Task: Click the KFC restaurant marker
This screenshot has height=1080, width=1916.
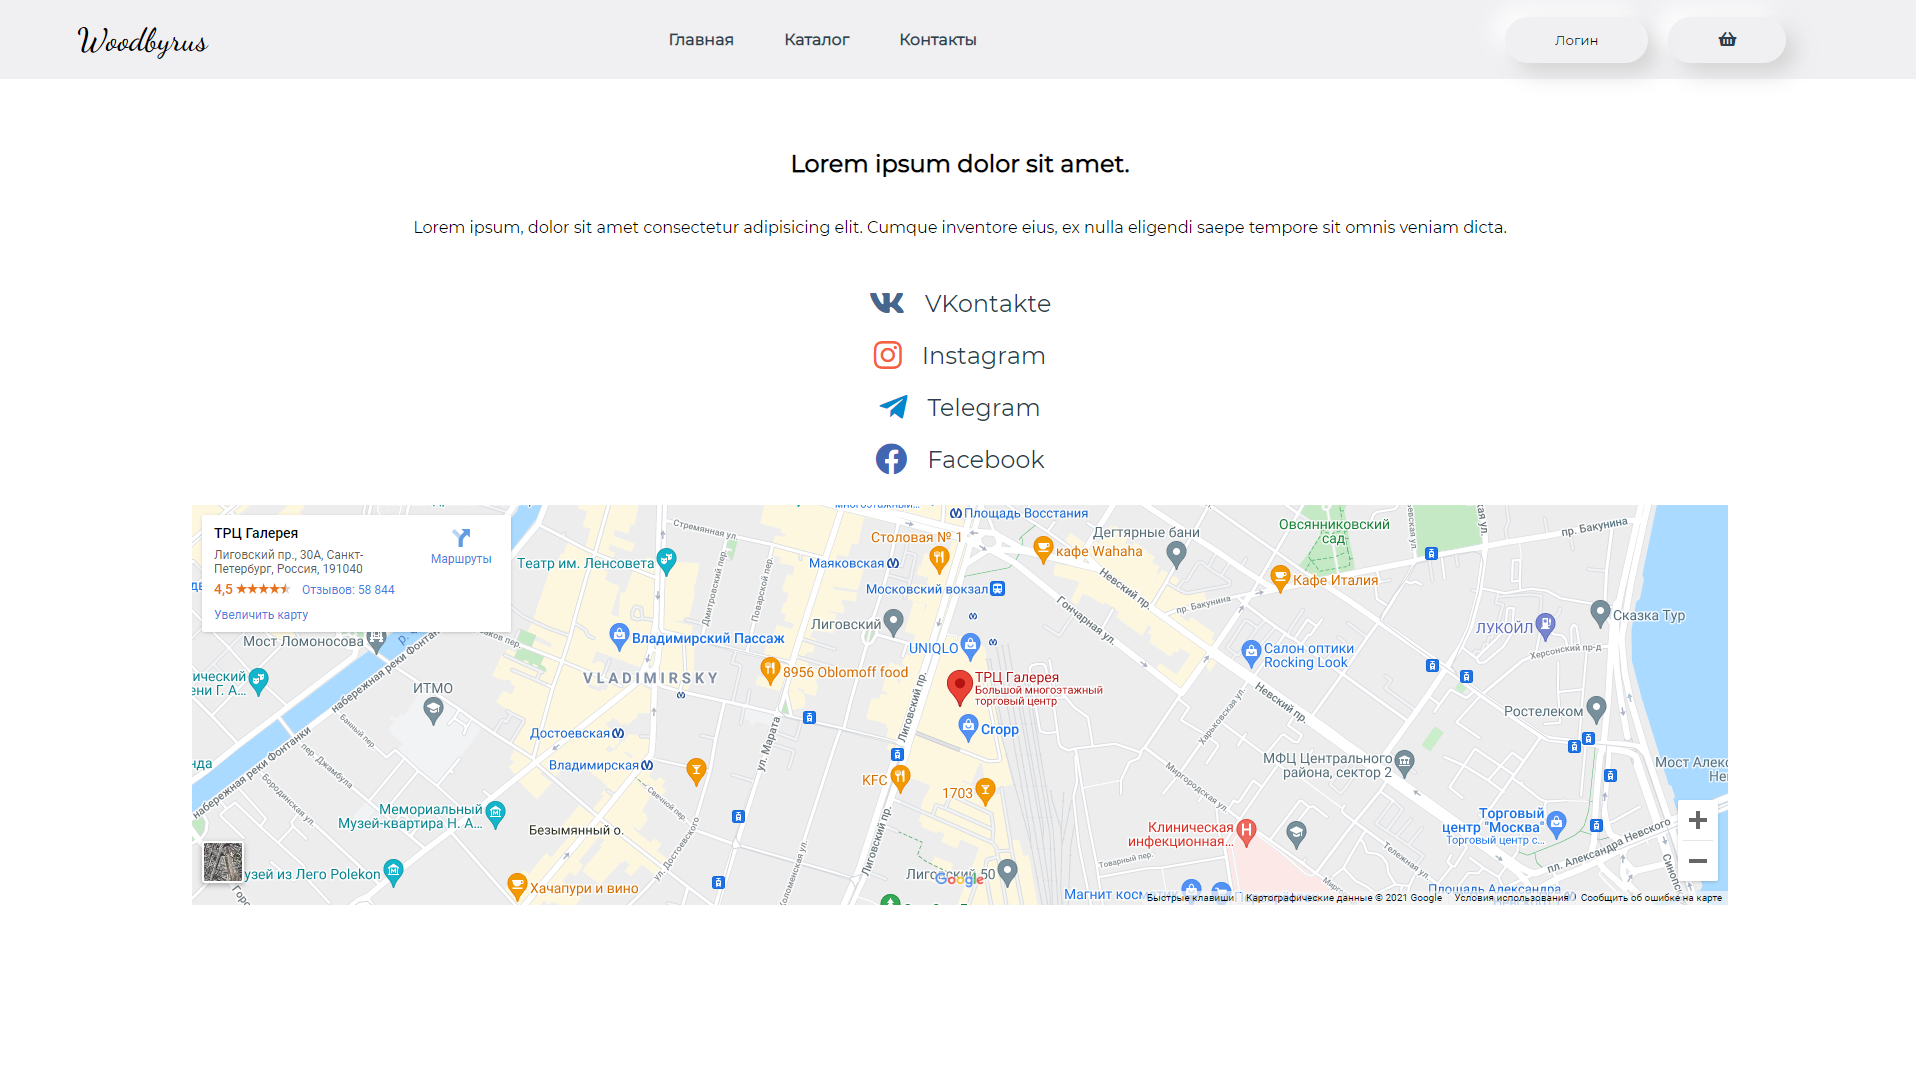Action: click(900, 778)
